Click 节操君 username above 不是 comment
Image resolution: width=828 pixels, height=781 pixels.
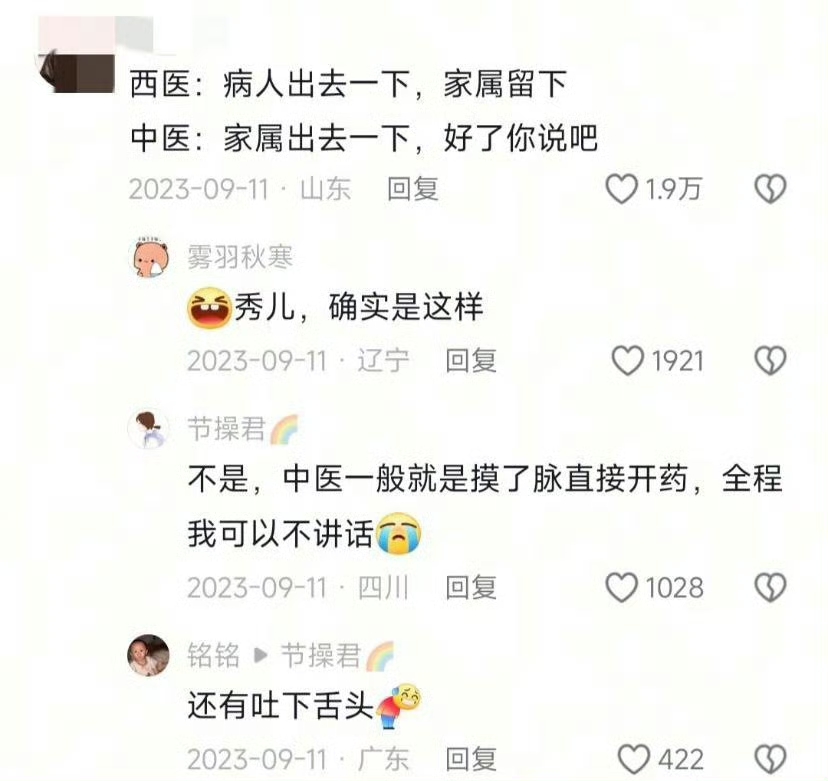click(227, 429)
